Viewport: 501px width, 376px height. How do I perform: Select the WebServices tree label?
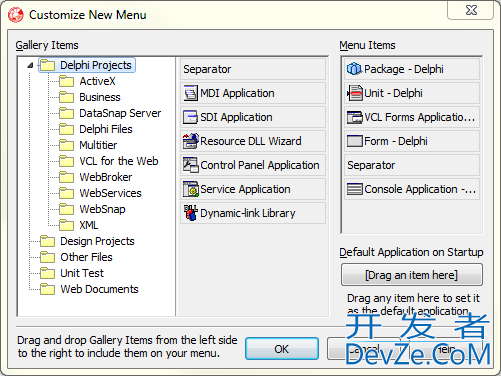[x=110, y=193]
